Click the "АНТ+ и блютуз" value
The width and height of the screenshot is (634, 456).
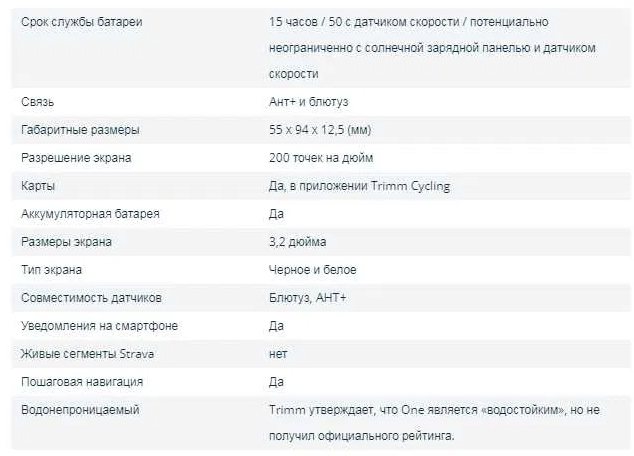pyautogui.click(x=308, y=102)
